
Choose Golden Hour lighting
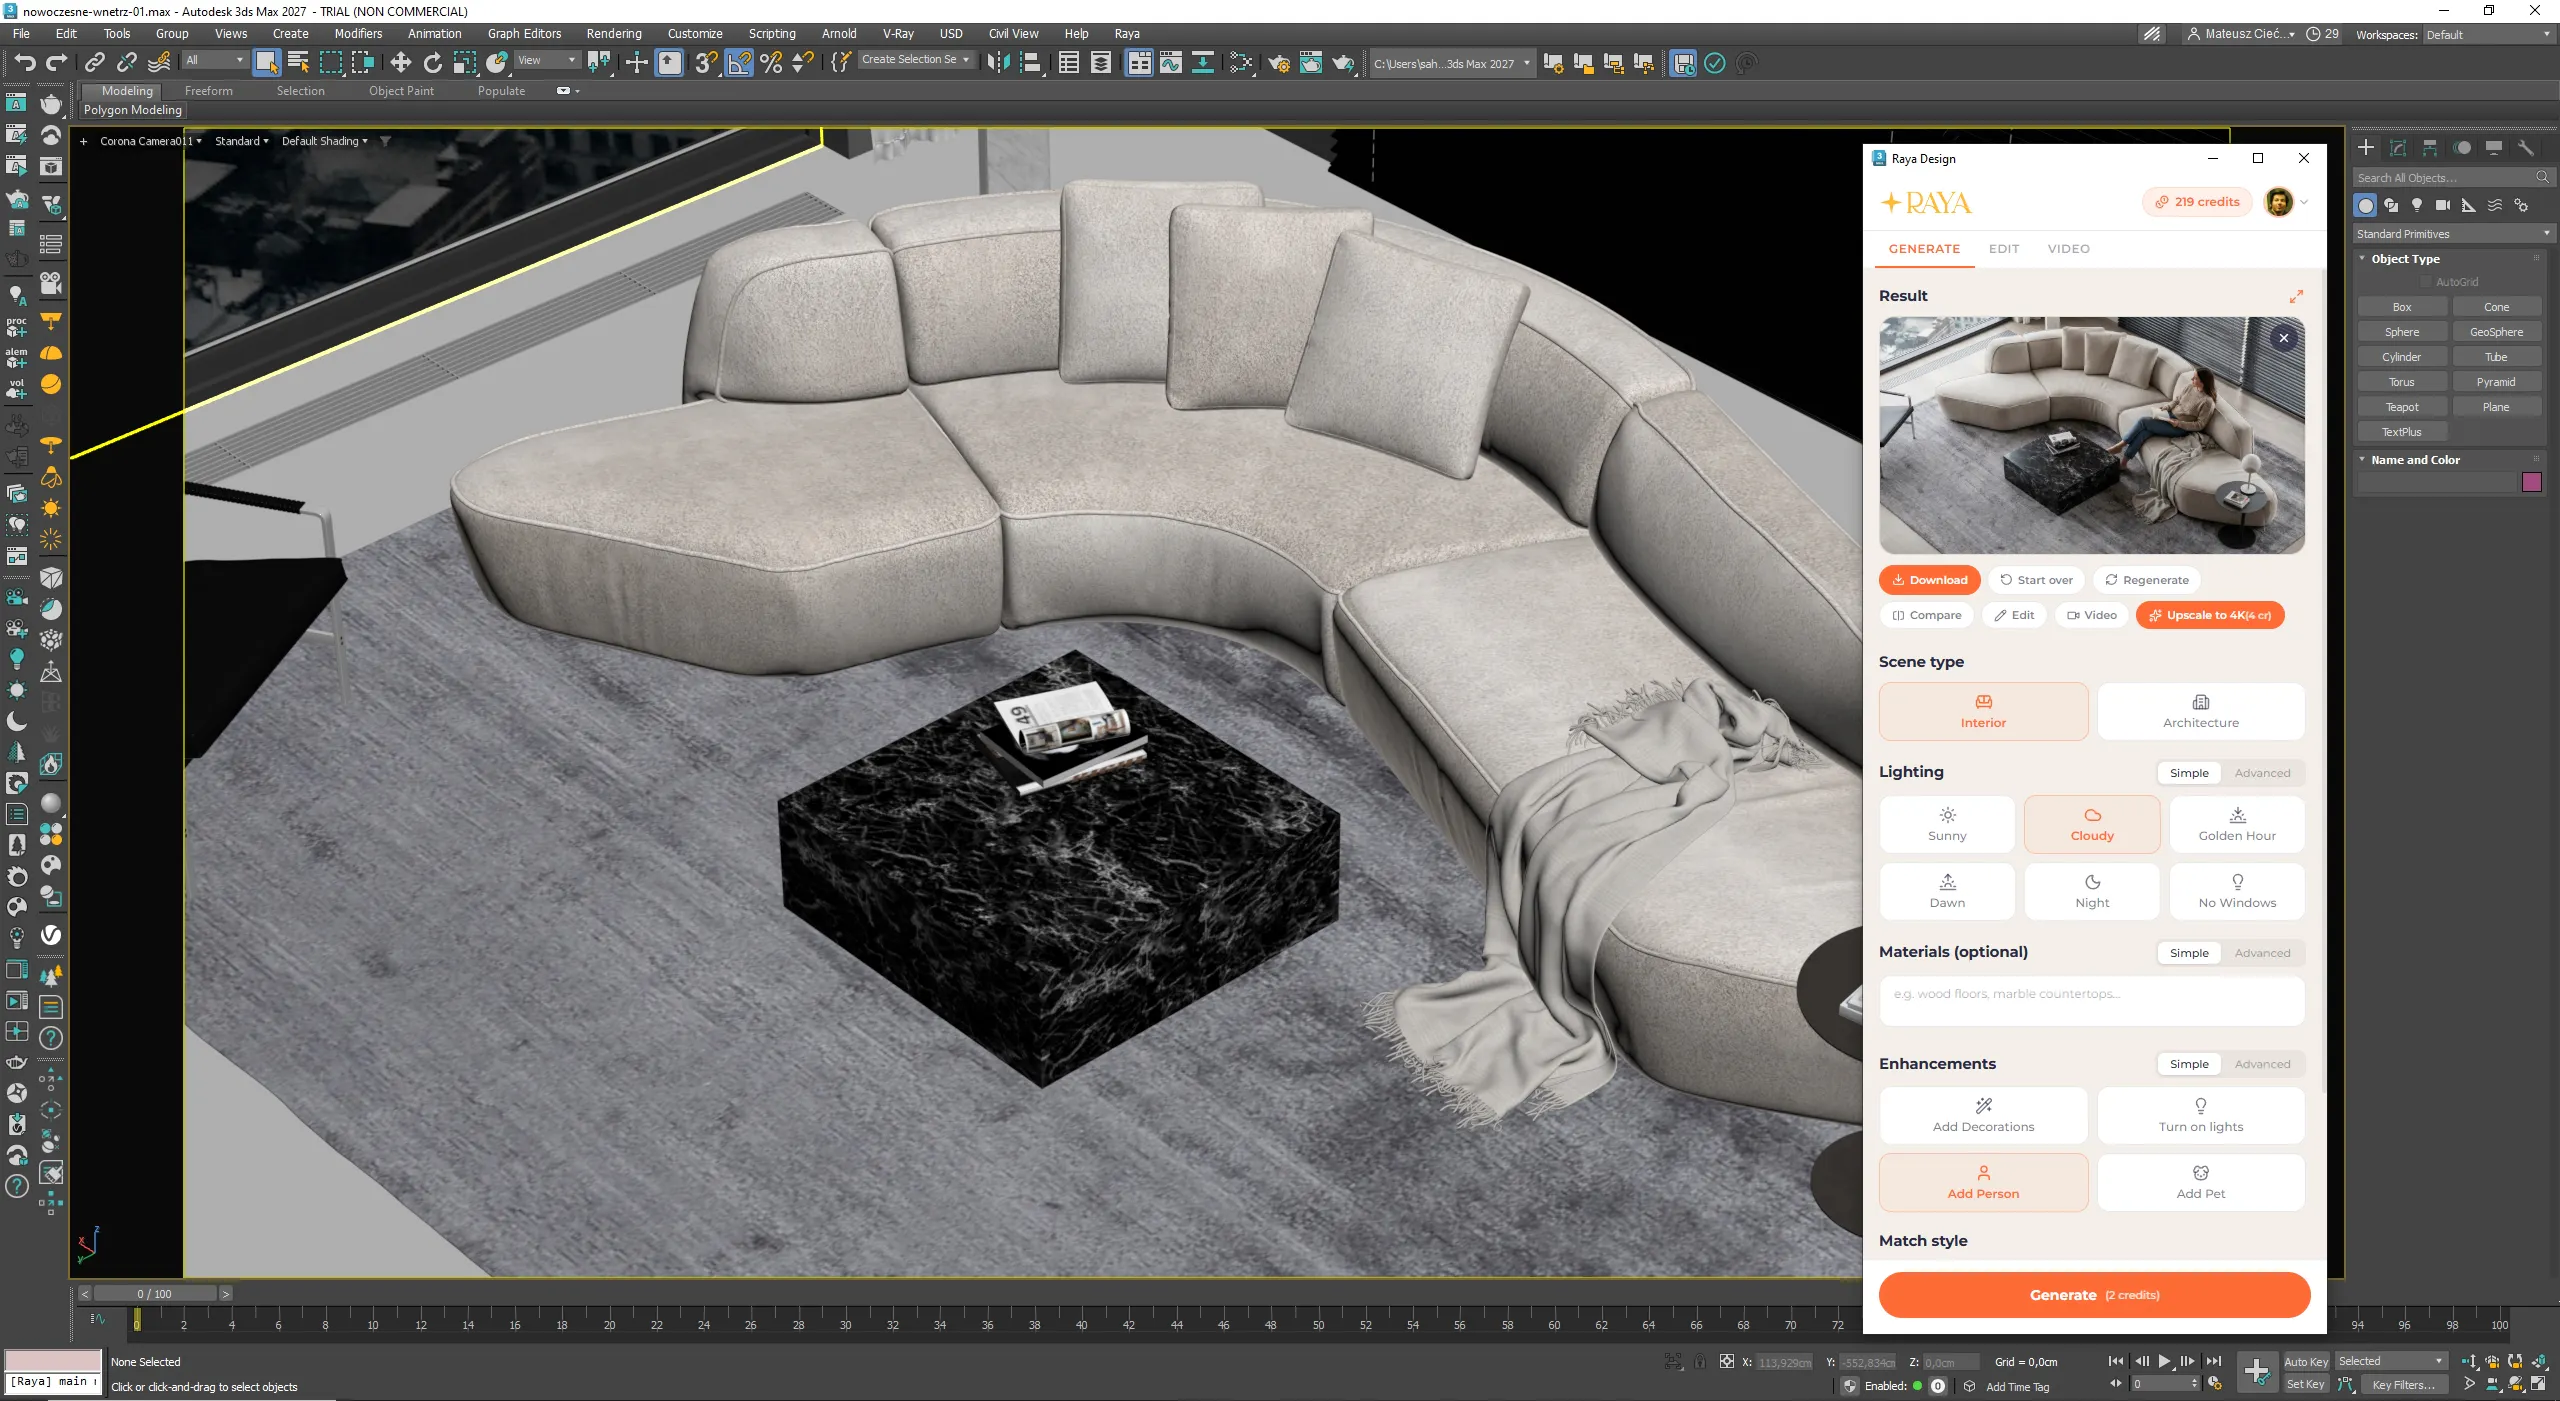[2237, 824]
